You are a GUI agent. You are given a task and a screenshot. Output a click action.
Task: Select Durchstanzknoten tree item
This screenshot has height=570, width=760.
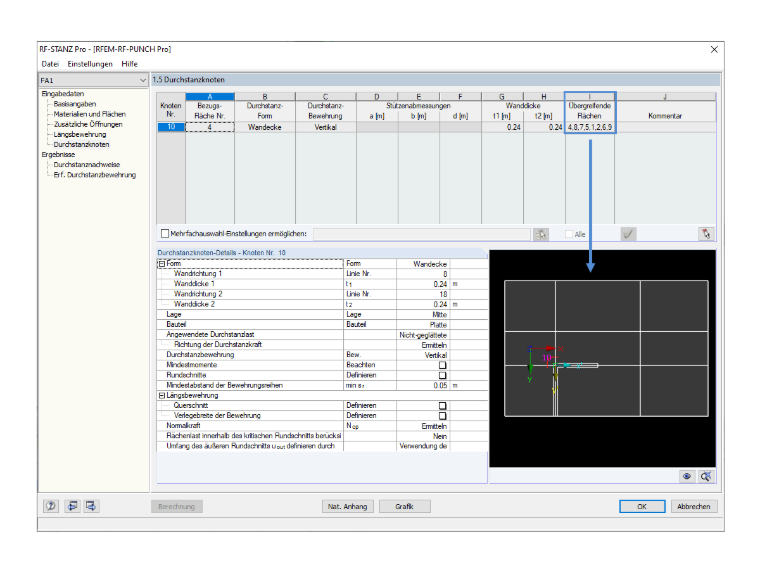click(81, 144)
